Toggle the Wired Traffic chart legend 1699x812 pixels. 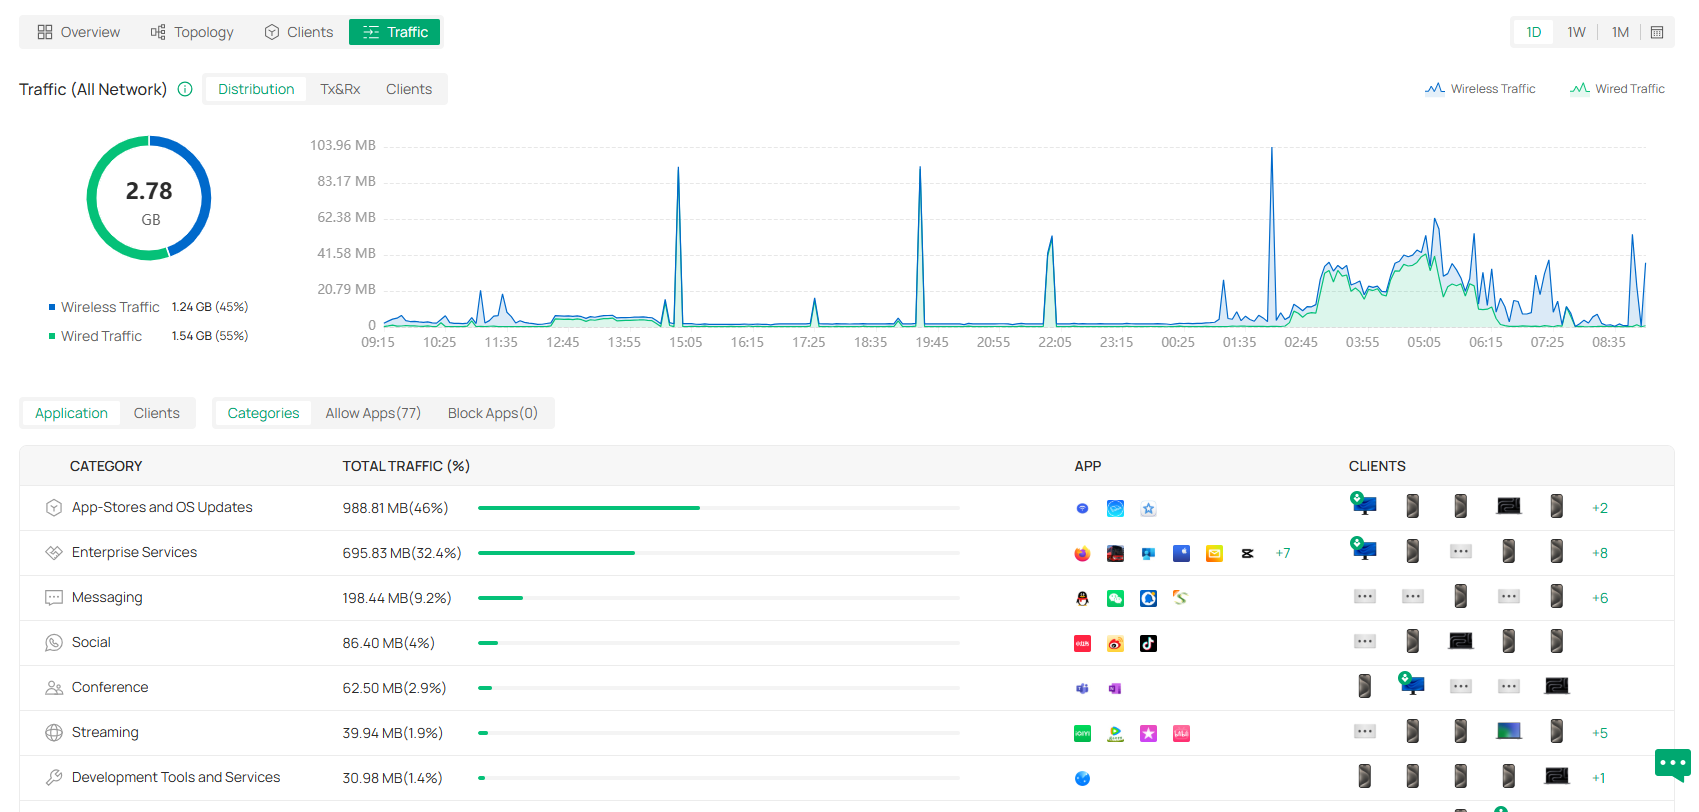(1617, 89)
